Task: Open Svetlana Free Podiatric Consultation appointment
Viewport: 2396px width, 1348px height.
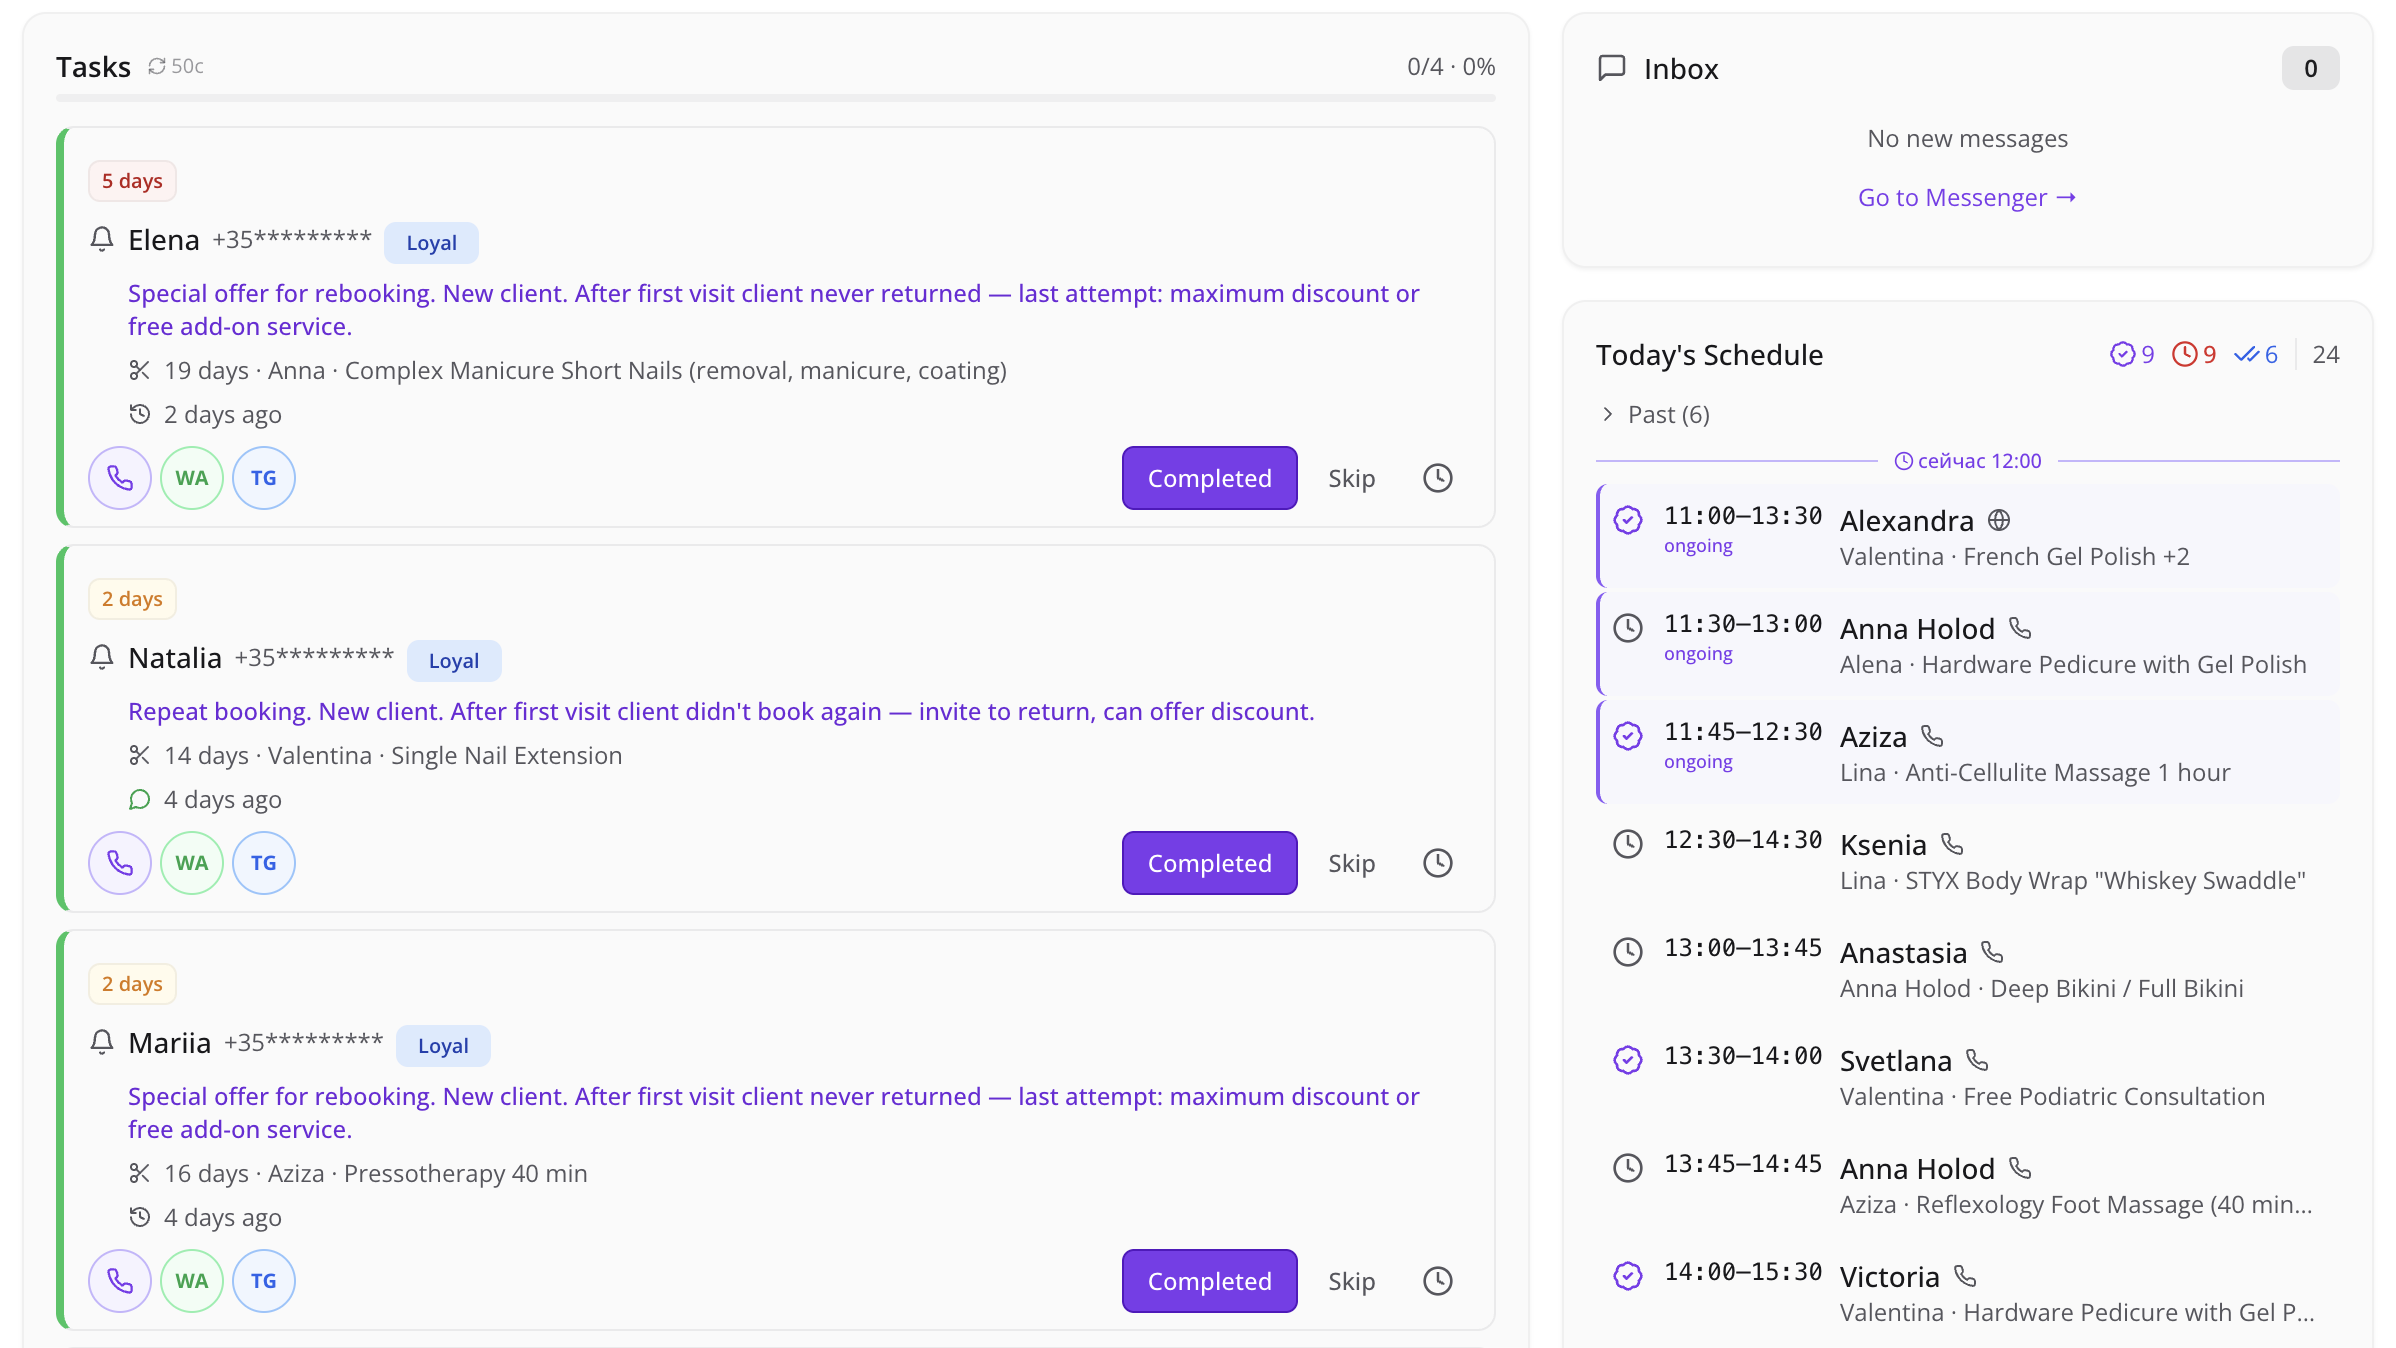Action: 1968,1076
